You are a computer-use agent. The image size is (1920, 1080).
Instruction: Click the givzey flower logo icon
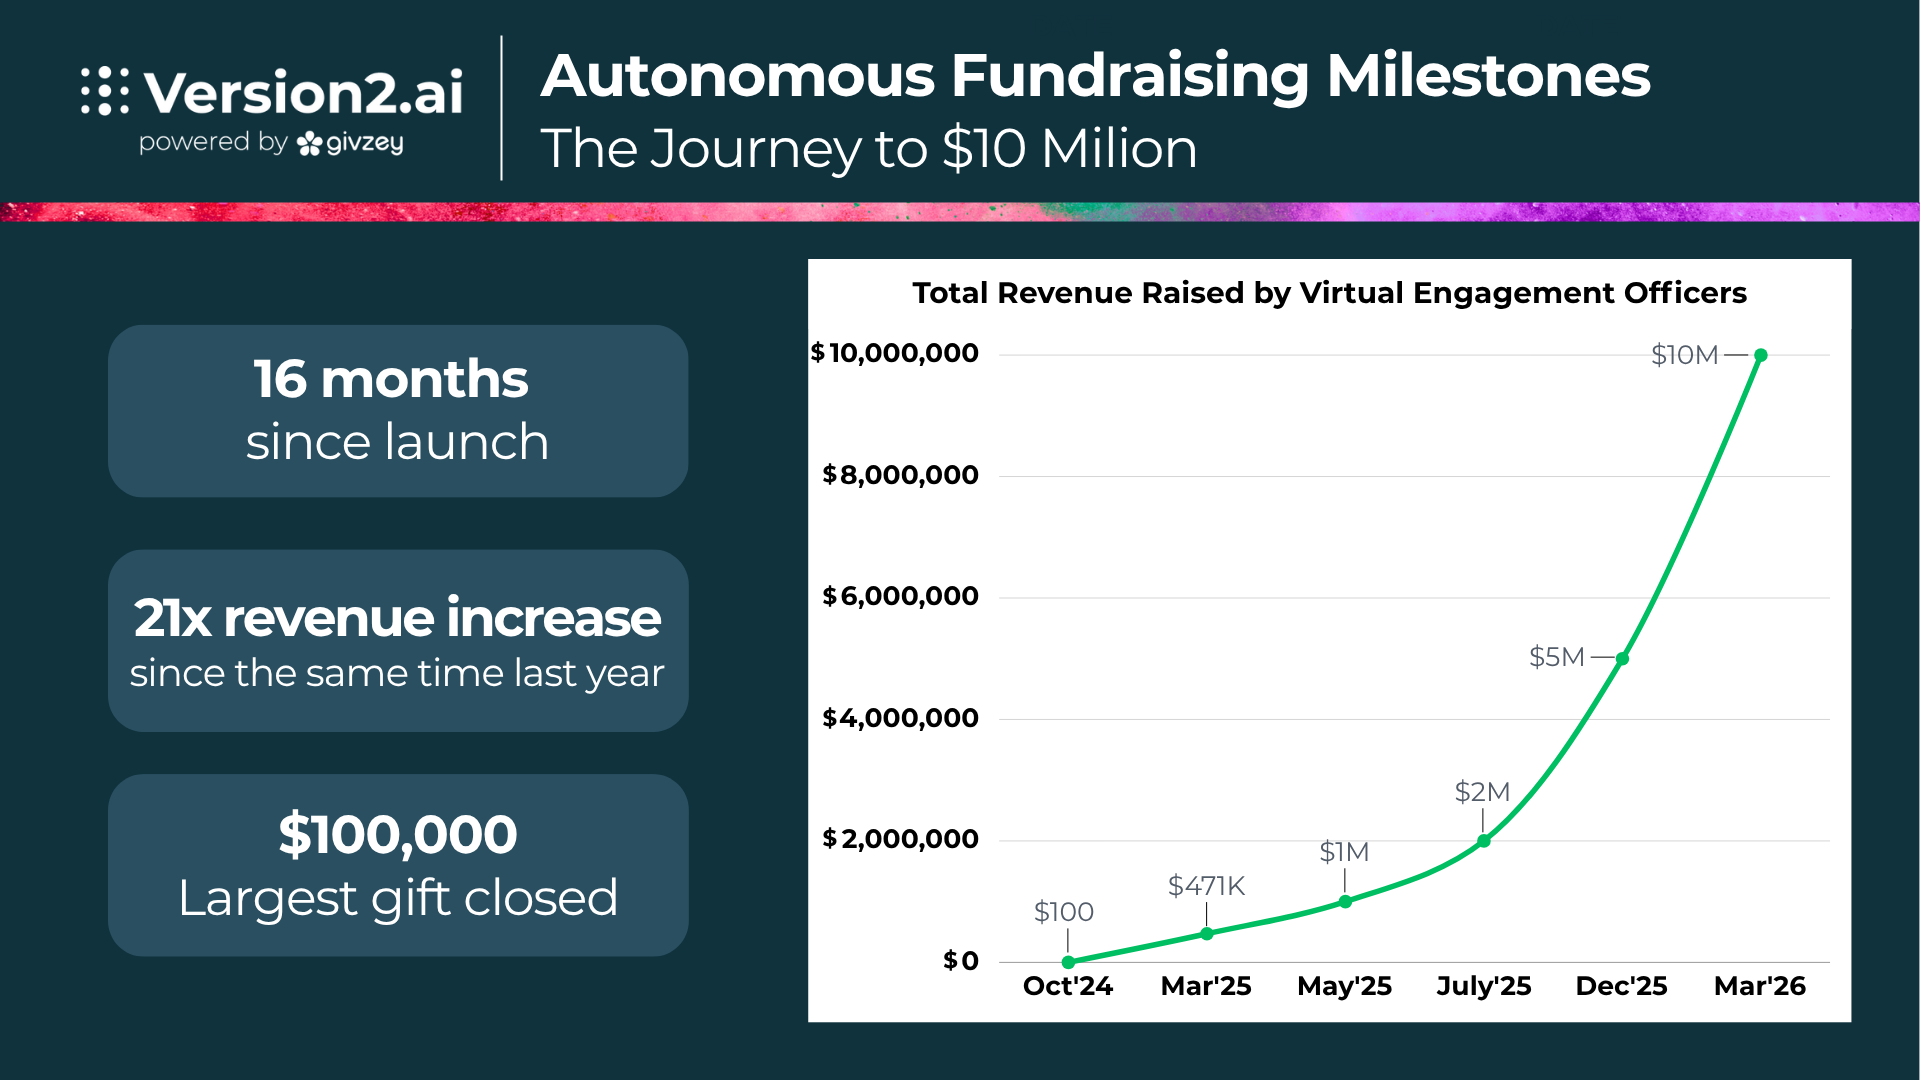click(x=310, y=144)
